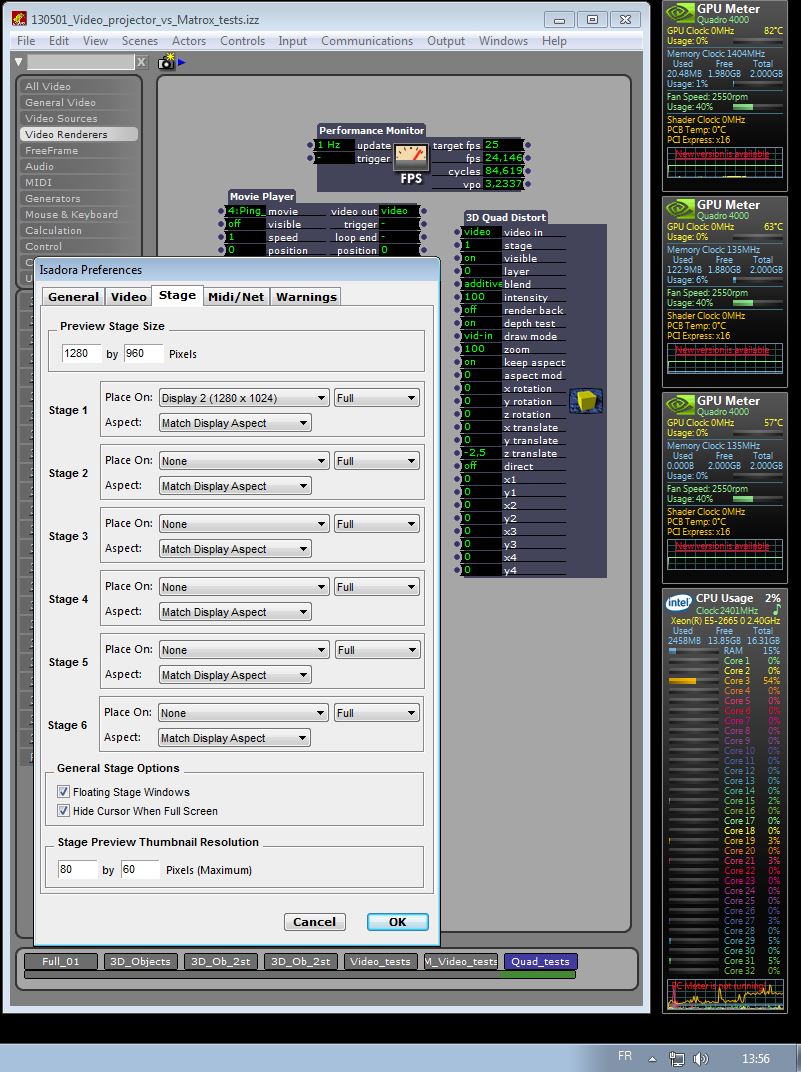
Task: Switch to the Video preferences tab
Action: (128, 297)
